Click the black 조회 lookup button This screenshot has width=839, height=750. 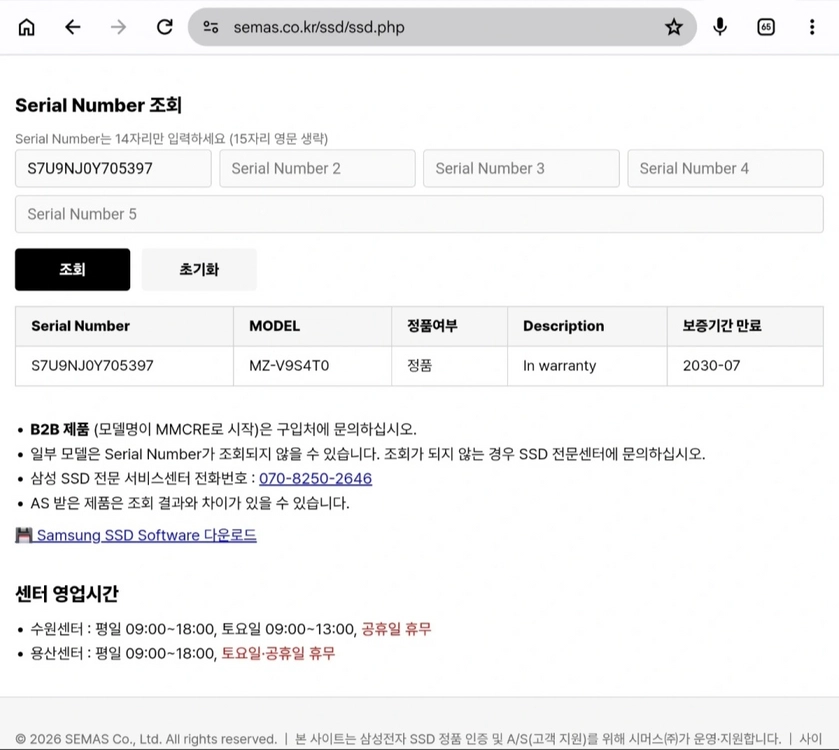tap(72, 270)
